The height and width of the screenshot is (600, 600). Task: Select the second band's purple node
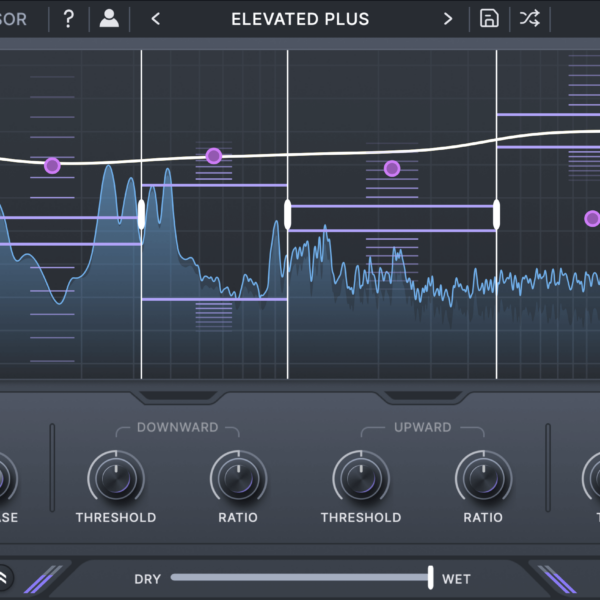coord(213,156)
